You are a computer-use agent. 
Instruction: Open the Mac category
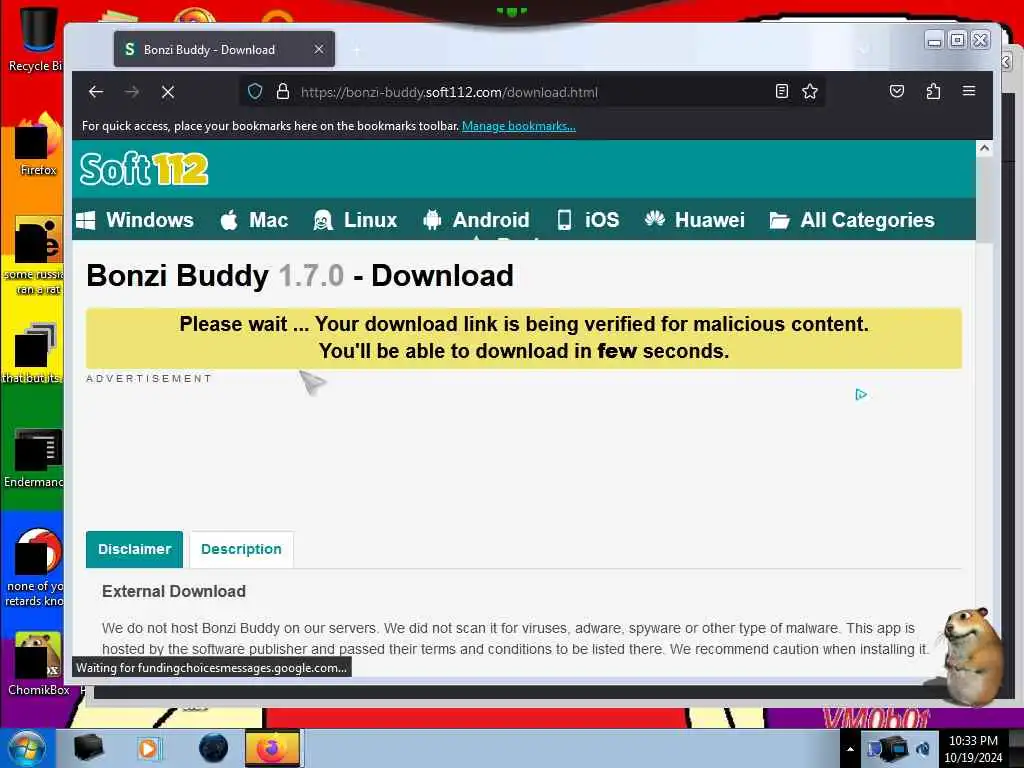[254, 220]
